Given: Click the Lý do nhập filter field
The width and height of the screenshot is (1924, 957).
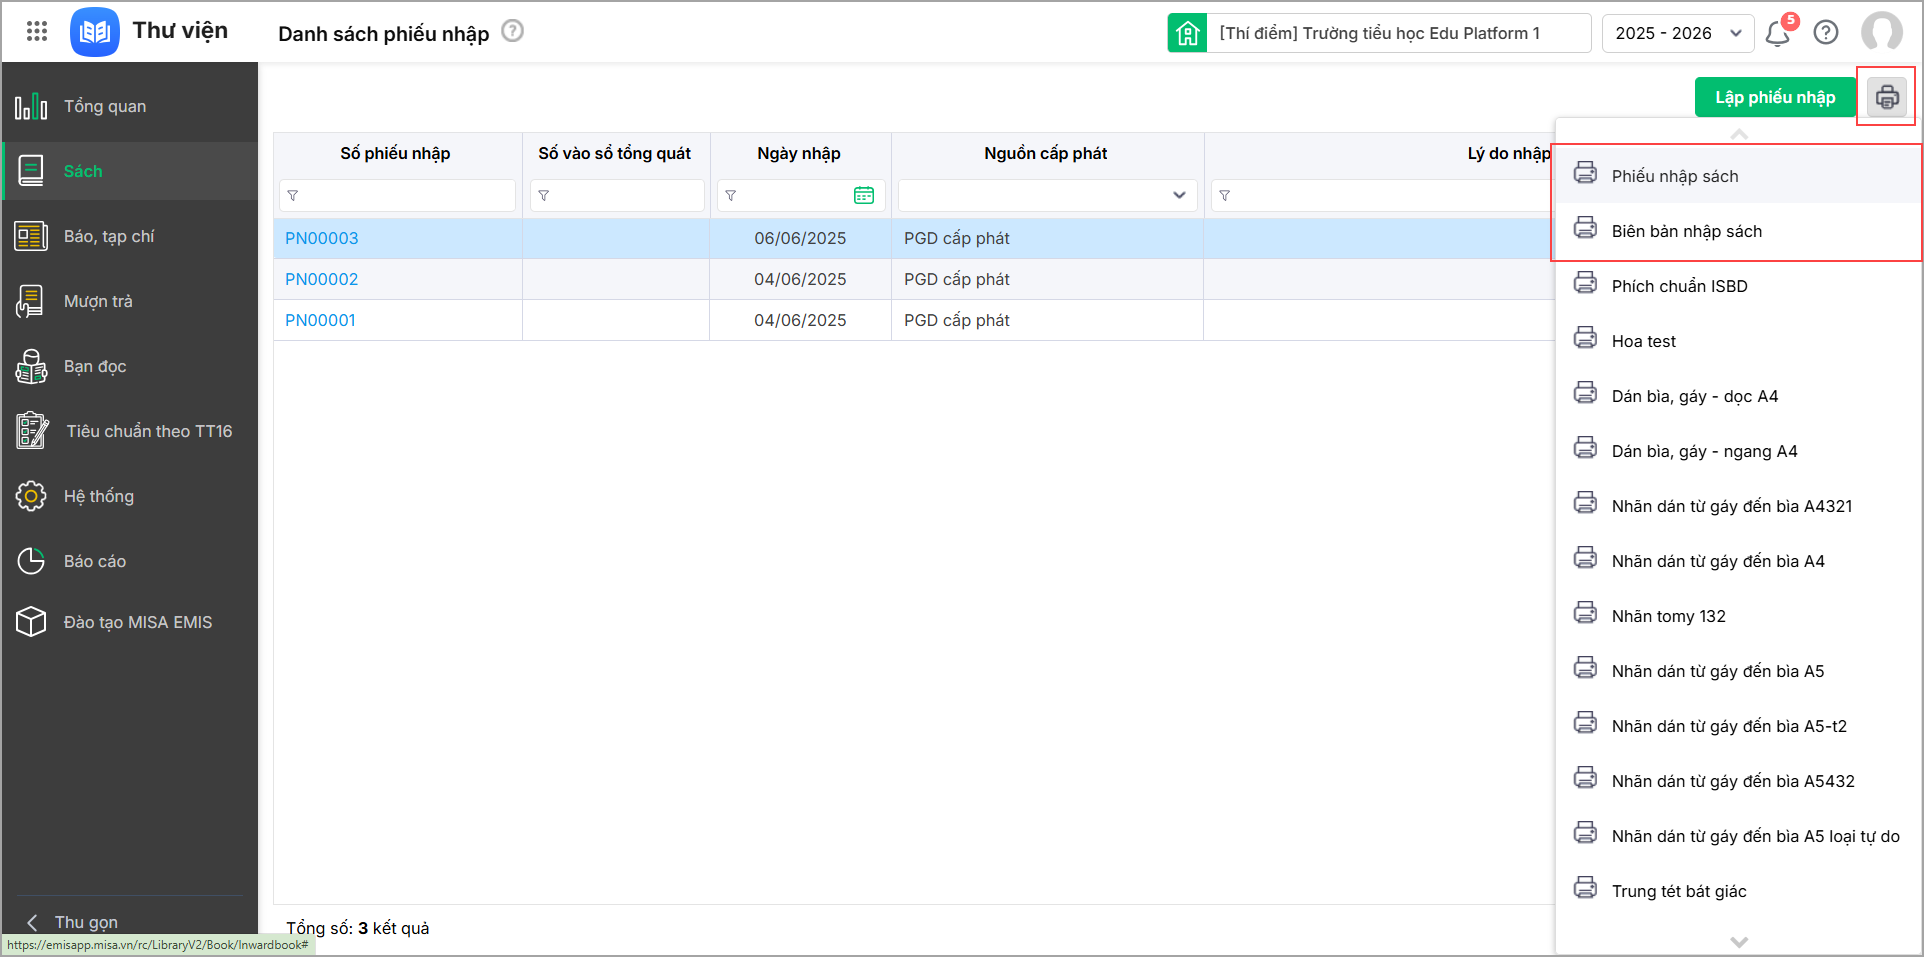Looking at the screenshot, I should point(1381,195).
